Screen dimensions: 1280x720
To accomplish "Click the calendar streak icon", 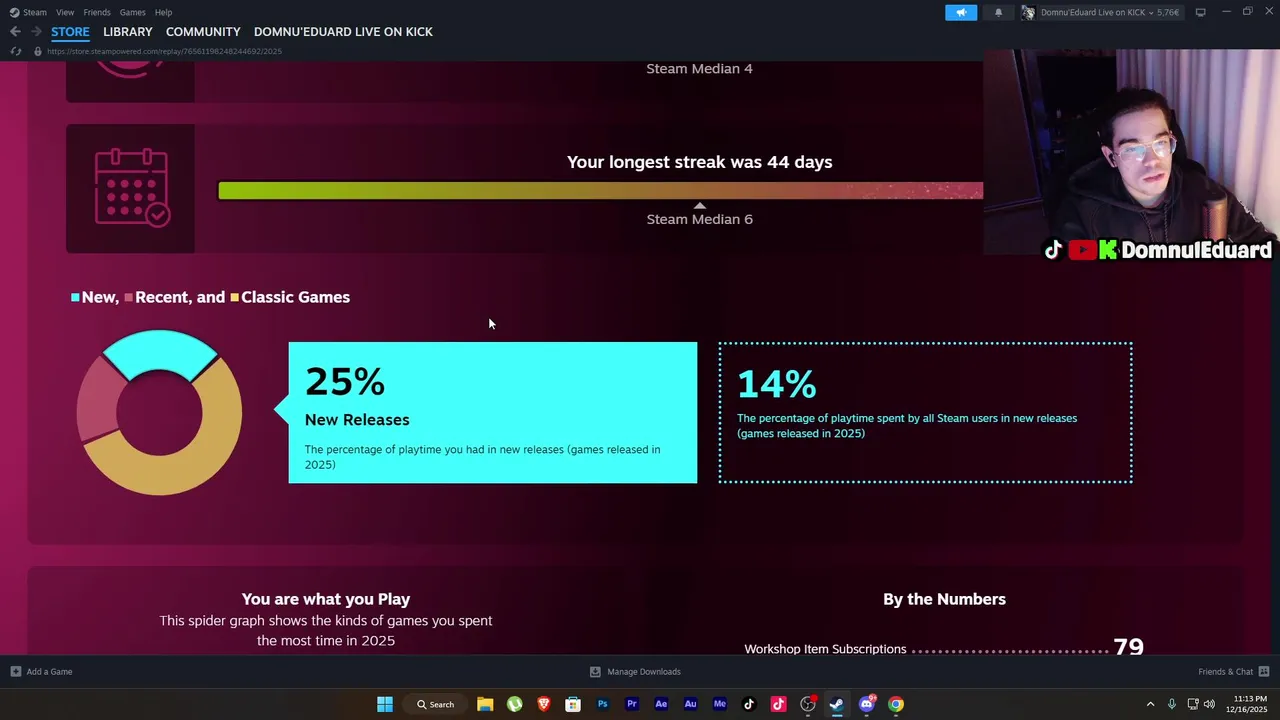I will (131, 188).
